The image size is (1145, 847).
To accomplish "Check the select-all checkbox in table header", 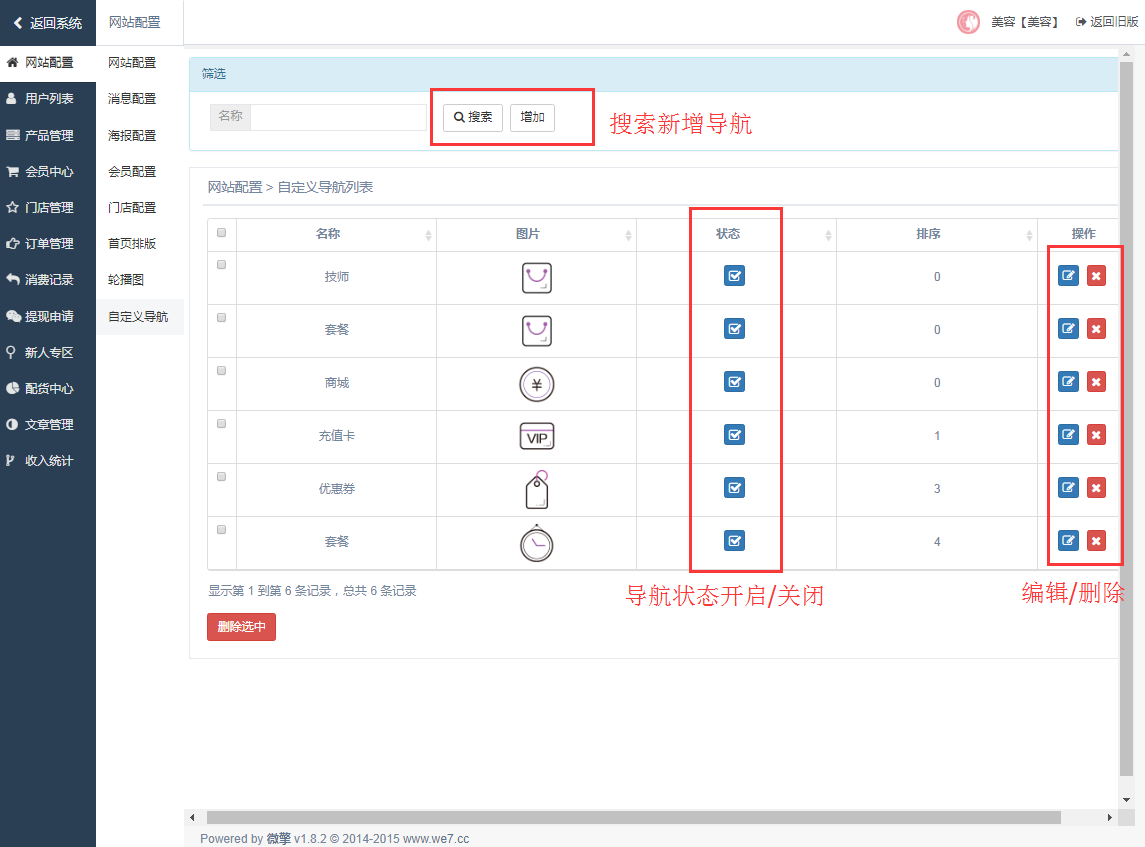I will point(222,233).
